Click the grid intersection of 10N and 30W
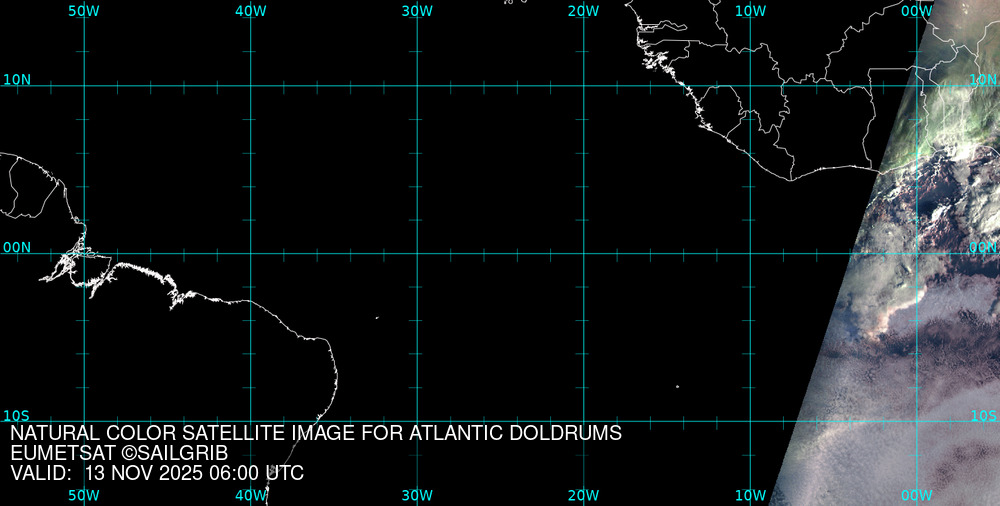The image size is (1000, 506). point(417,86)
